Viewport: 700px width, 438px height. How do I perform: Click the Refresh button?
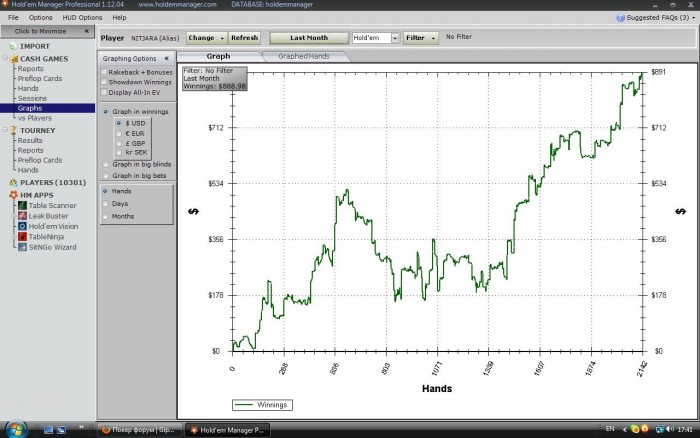[244, 38]
